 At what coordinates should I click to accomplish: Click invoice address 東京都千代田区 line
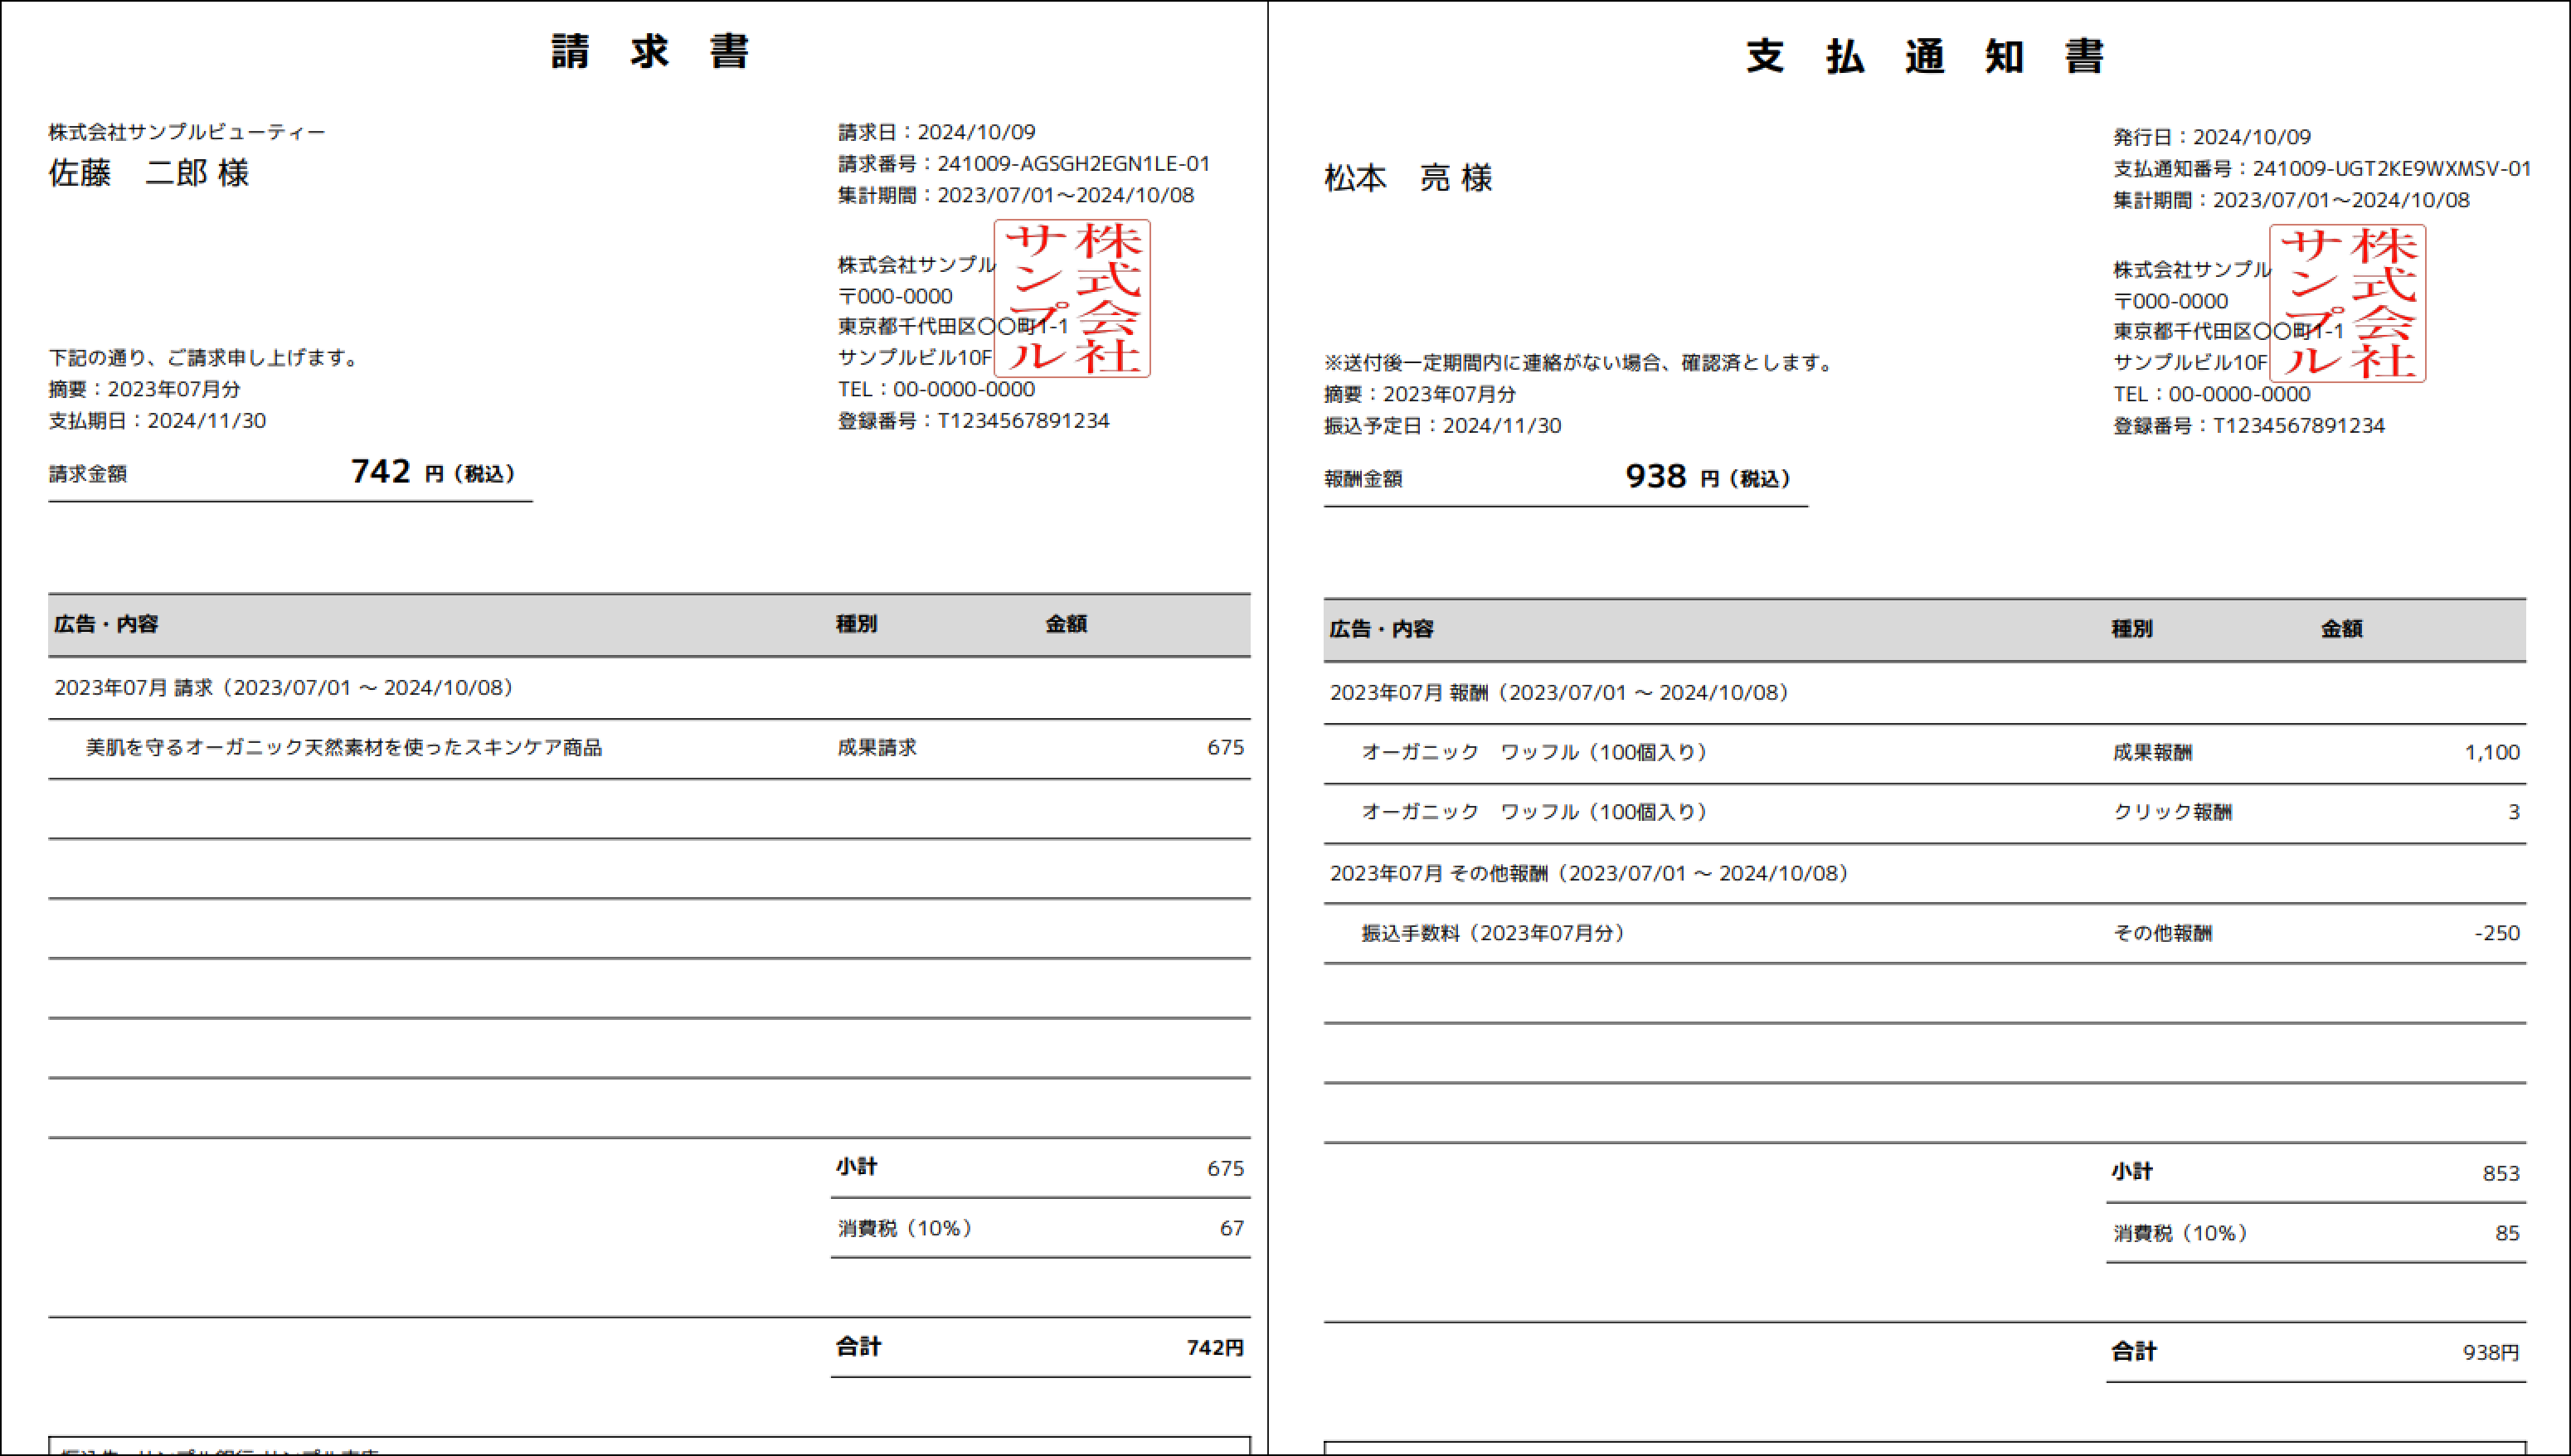[x=953, y=326]
